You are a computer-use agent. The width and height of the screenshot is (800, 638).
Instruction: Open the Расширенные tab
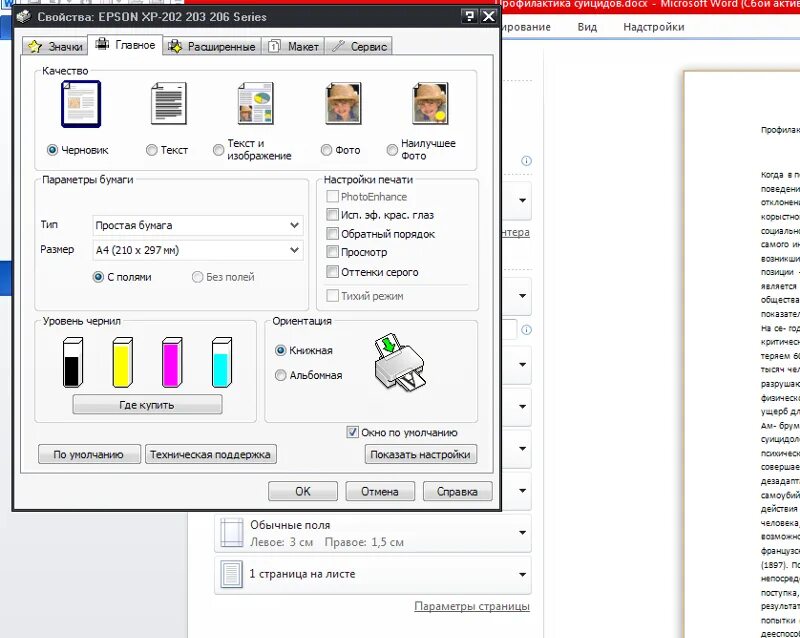coord(212,46)
